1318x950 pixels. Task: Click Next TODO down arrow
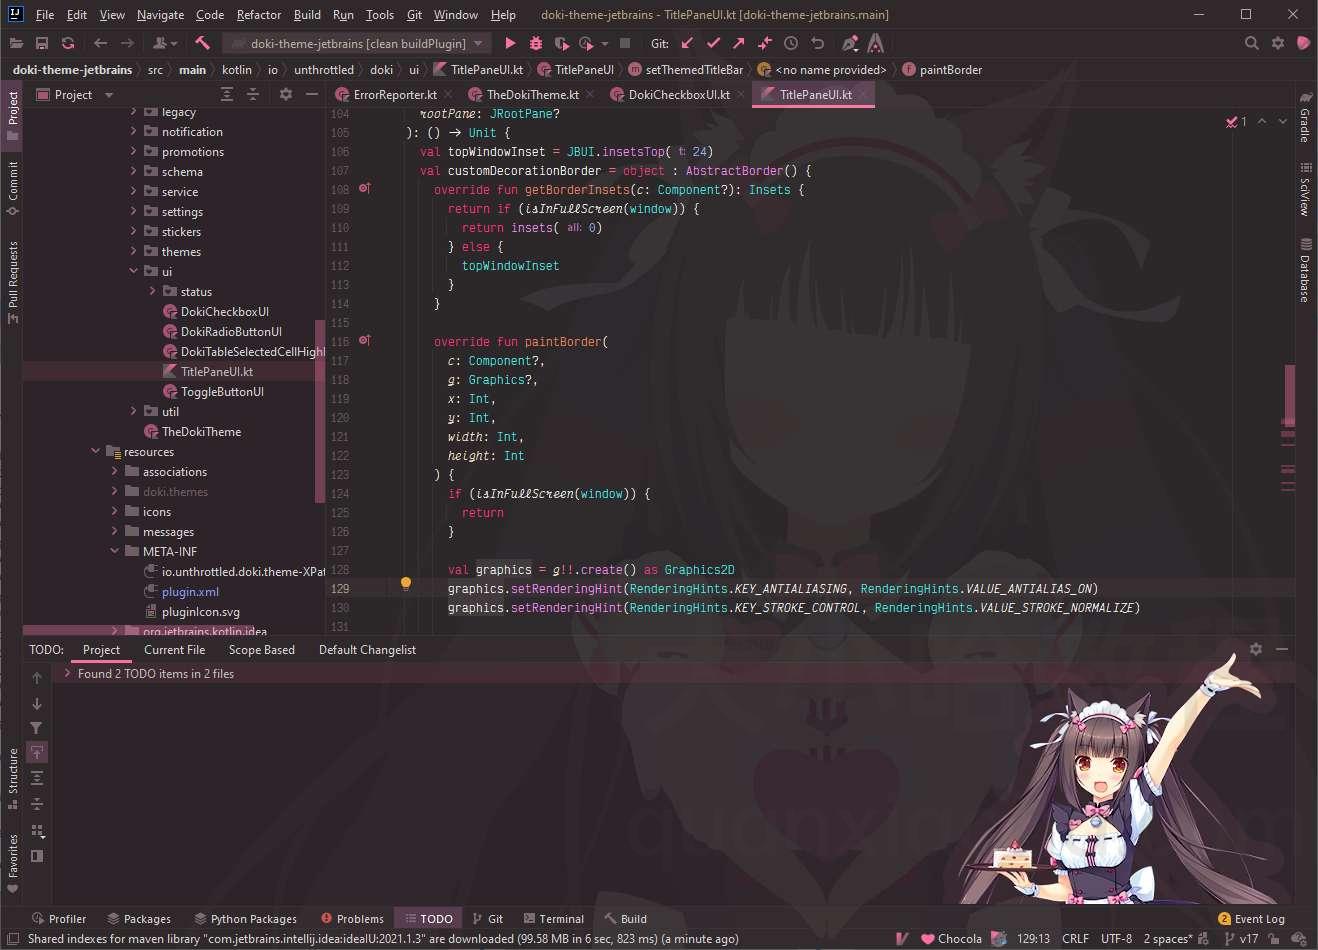37,703
